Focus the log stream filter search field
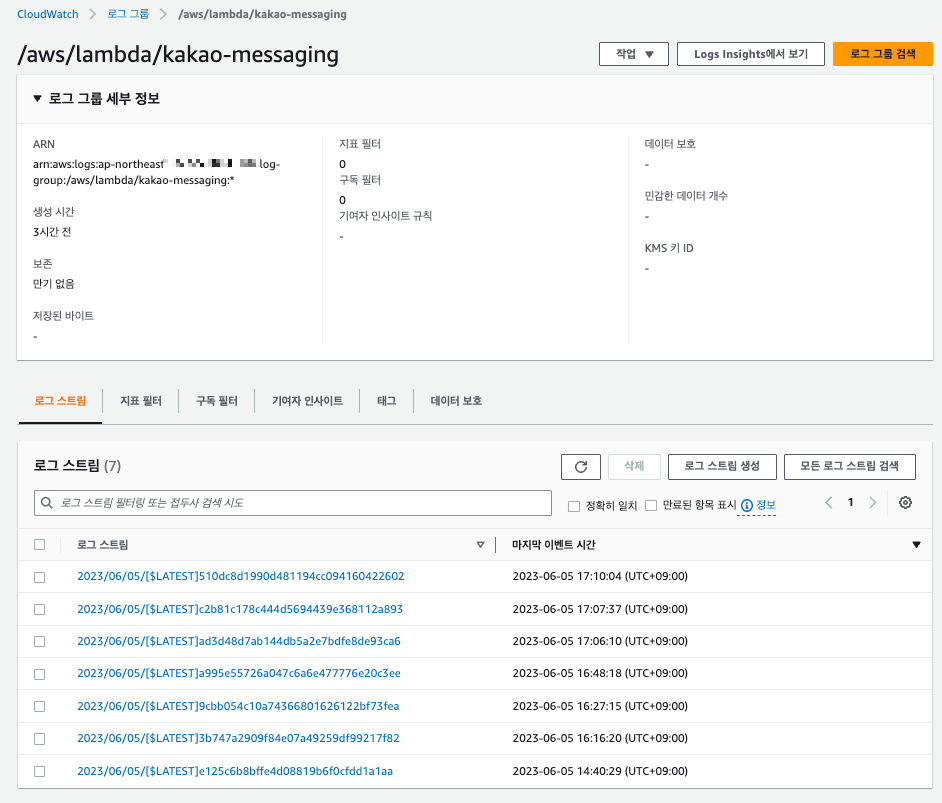 (293, 503)
